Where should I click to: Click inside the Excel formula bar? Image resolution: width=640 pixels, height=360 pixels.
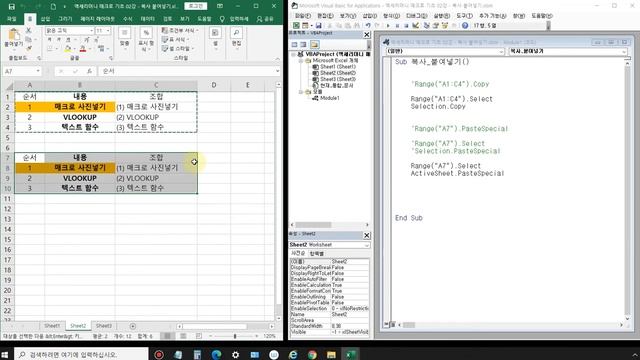pos(188,71)
